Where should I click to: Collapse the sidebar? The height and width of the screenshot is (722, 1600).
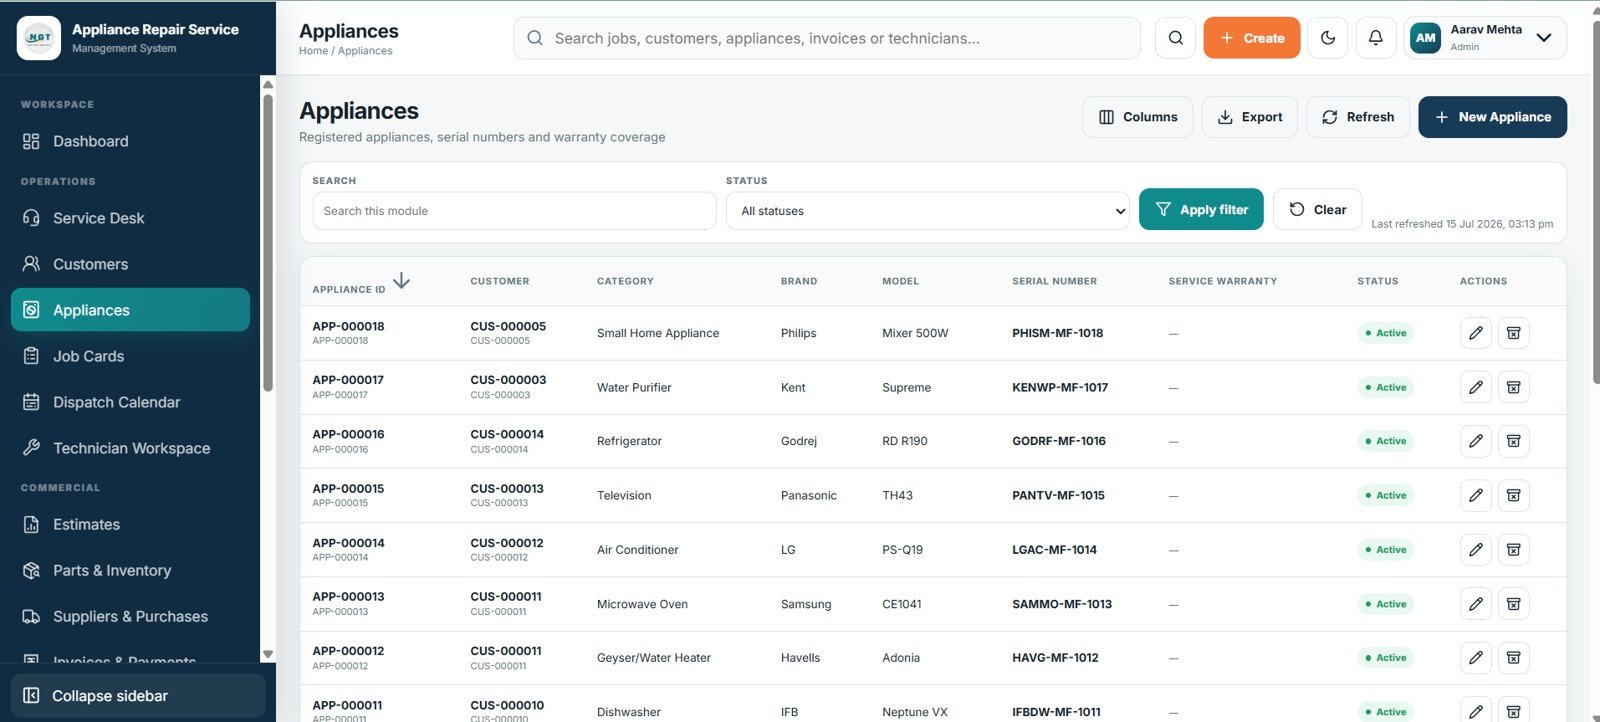(138, 696)
